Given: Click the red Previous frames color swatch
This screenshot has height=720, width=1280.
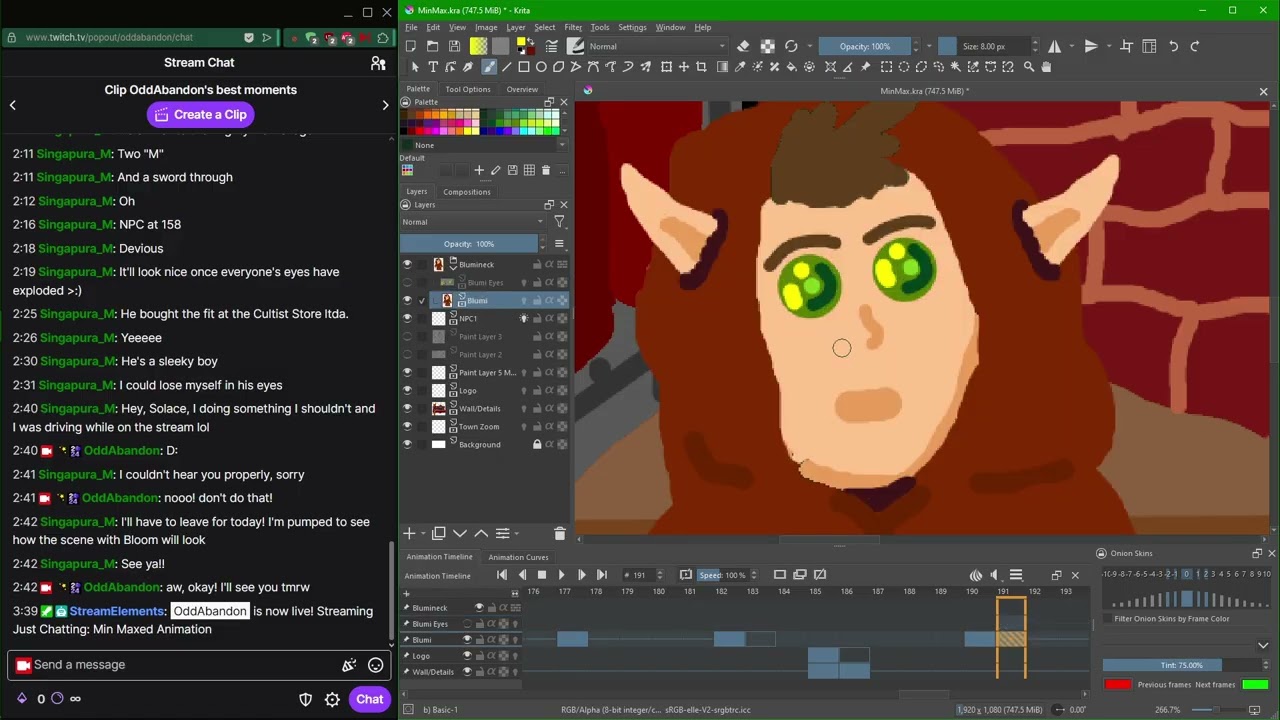Looking at the screenshot, I should pyautogui.click(x=1118, y=685).
